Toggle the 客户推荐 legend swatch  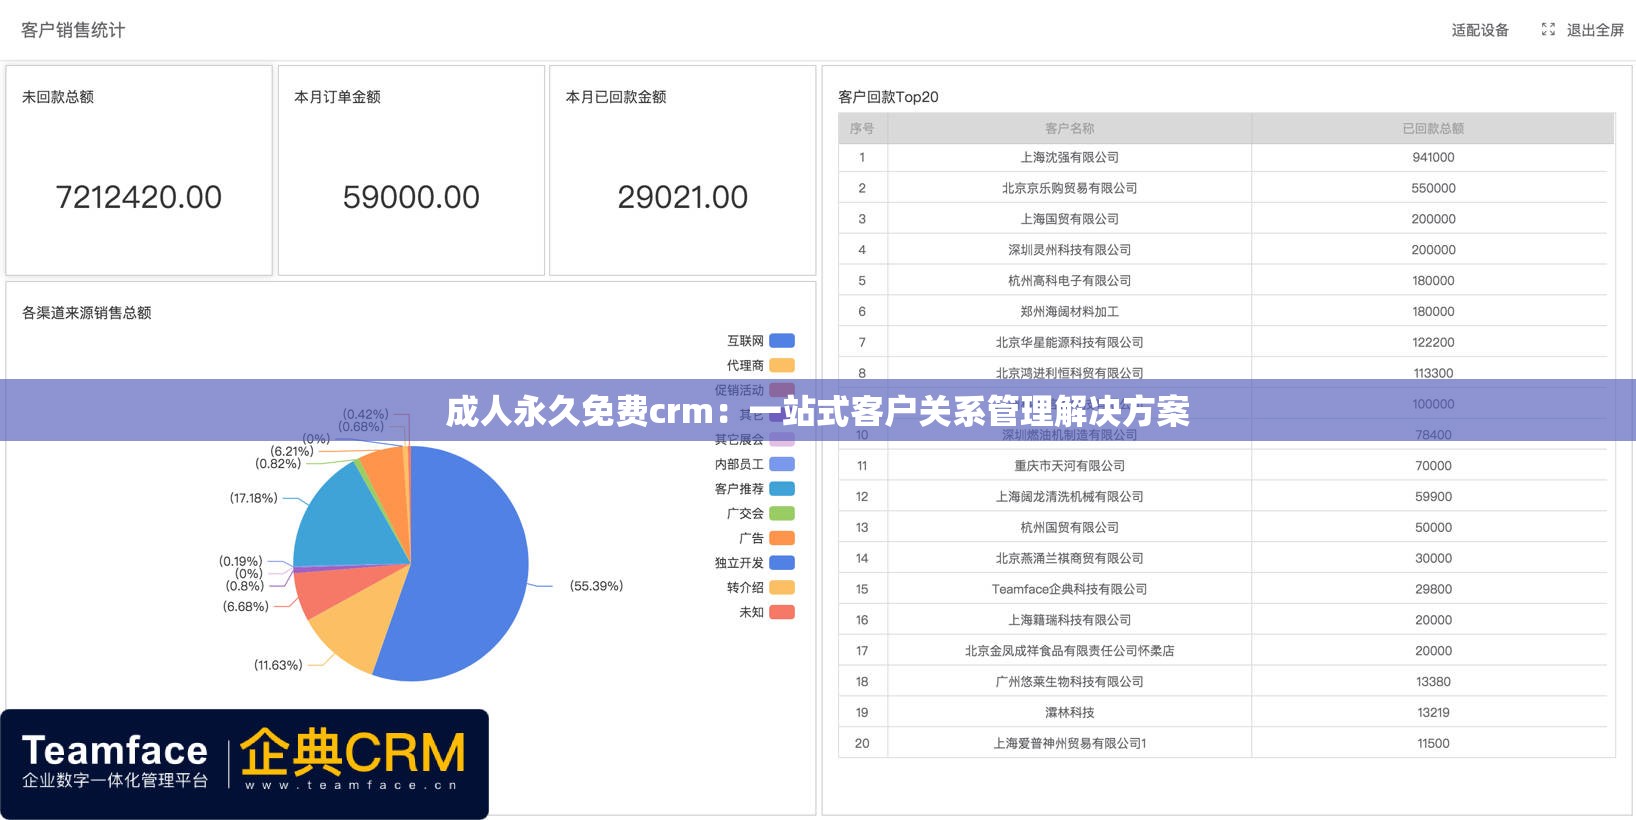[782, 489]
